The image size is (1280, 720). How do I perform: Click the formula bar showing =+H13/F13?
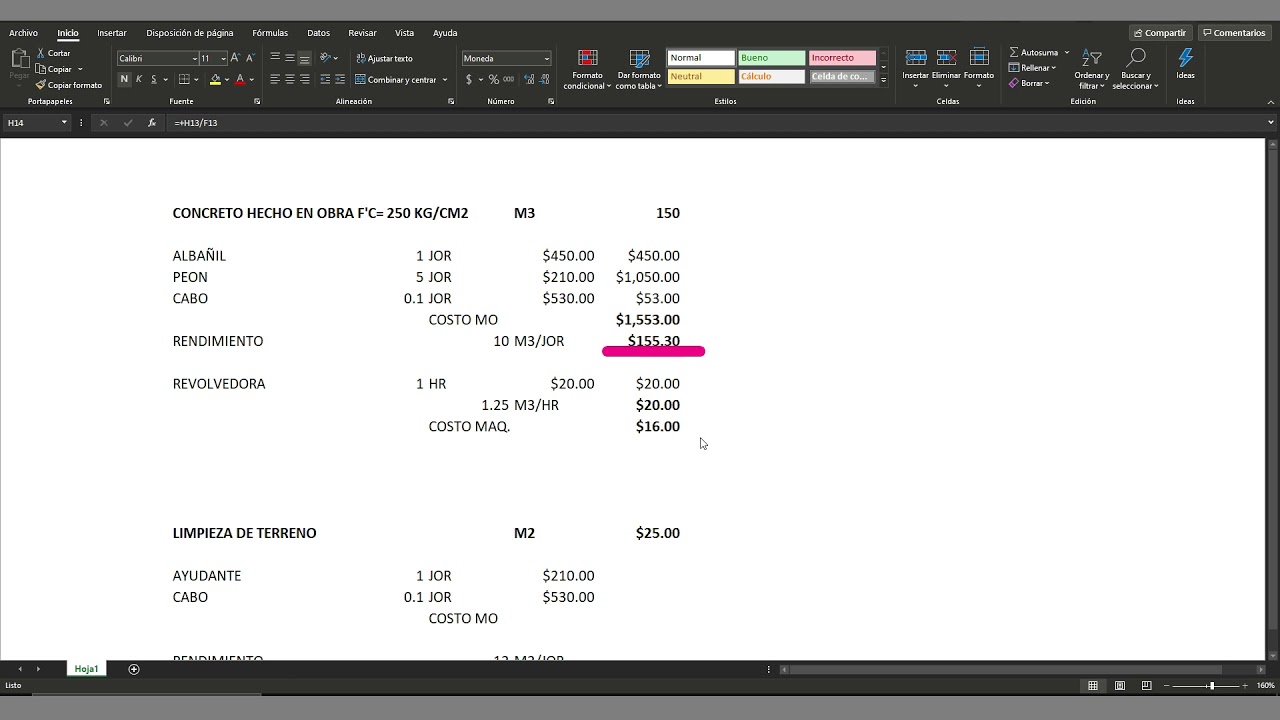point(720,123)
